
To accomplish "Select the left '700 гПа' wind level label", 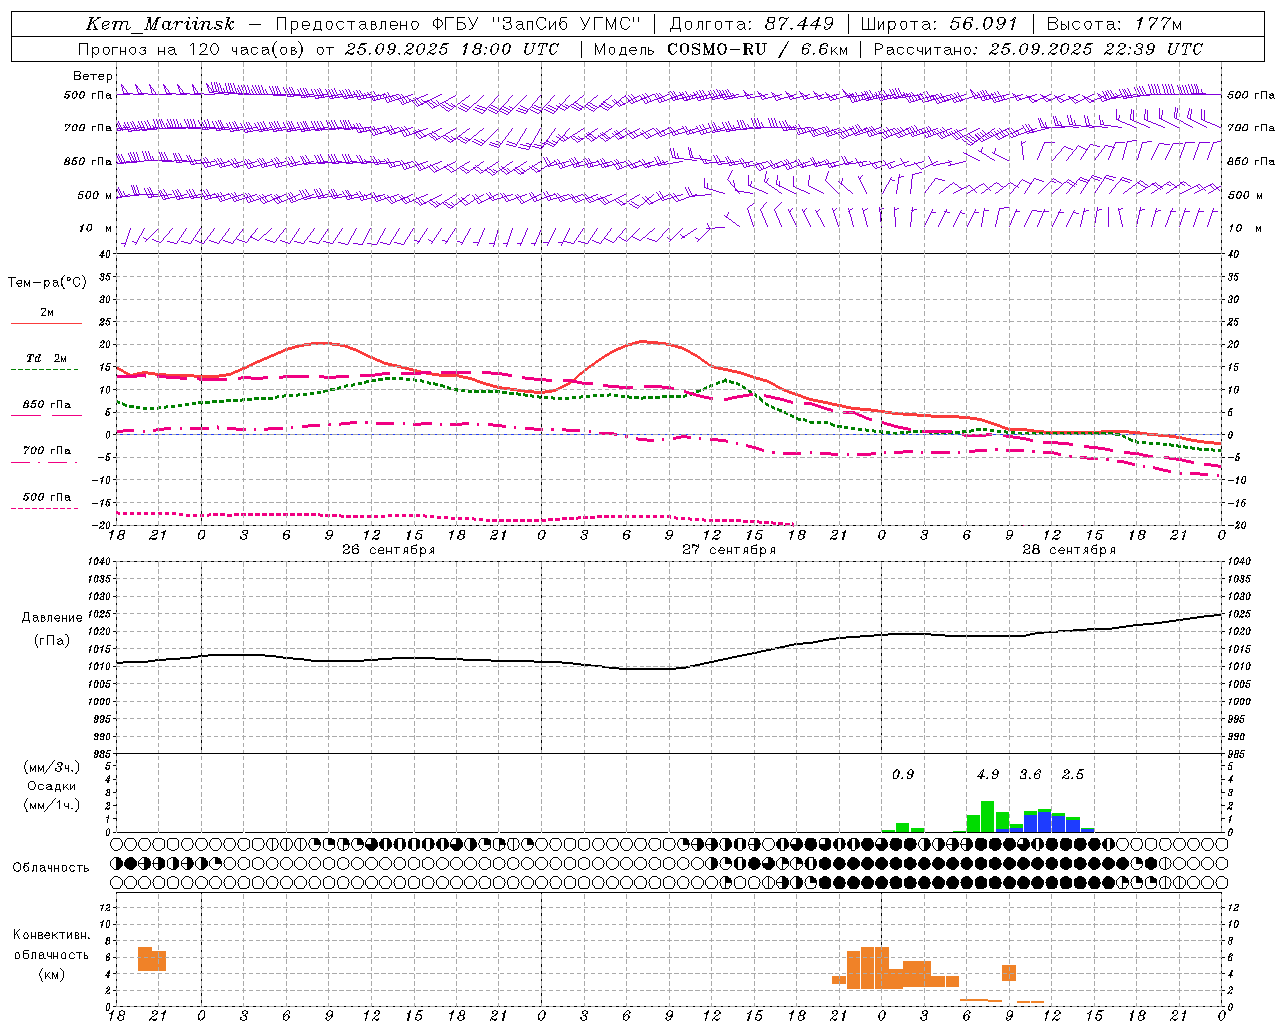I will coord(88,128).
